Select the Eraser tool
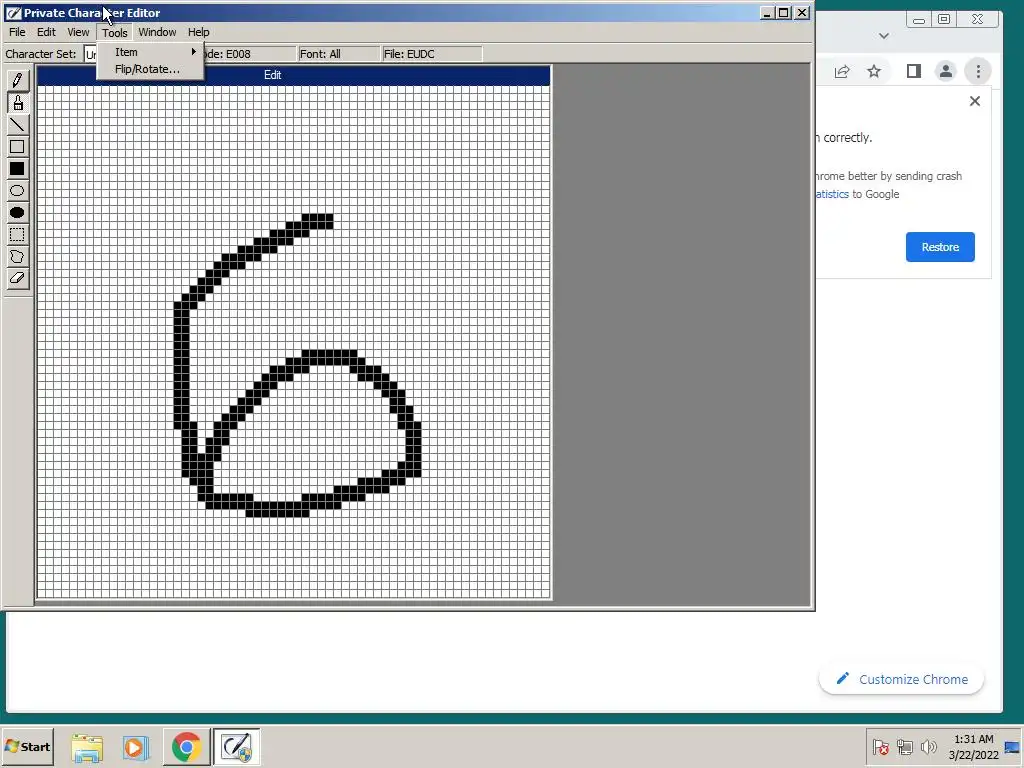This screenshot has width=1024, height=768. click(18, 278)
